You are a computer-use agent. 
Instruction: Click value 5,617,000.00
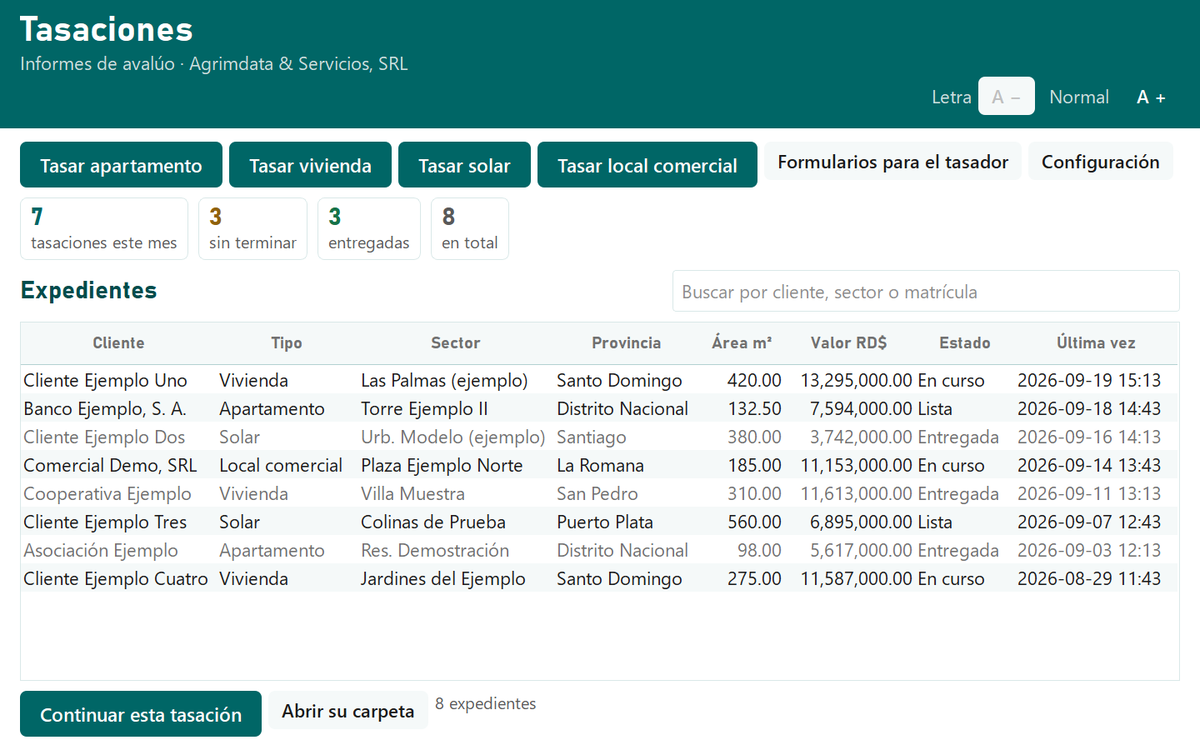tap(861, 550)
